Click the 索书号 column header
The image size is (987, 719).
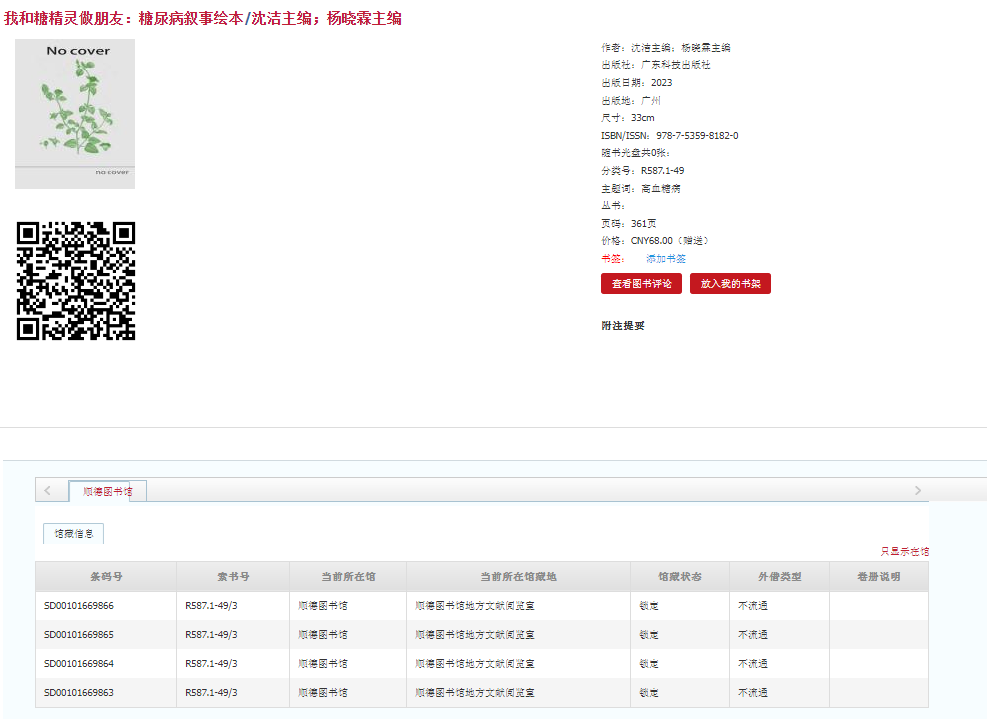coord(233,576)
